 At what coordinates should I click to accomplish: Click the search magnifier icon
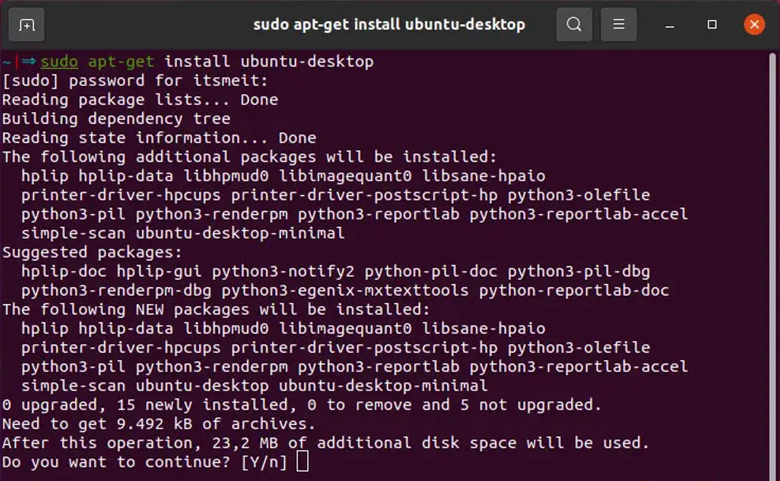point(574,24)
